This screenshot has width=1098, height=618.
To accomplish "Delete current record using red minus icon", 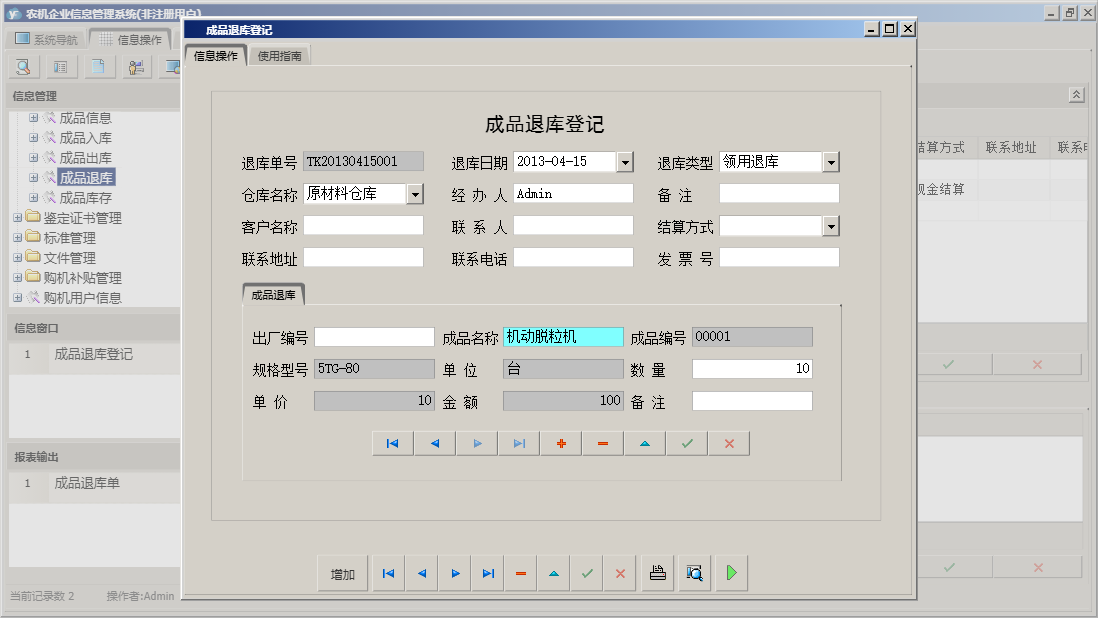I will point(521,573).
